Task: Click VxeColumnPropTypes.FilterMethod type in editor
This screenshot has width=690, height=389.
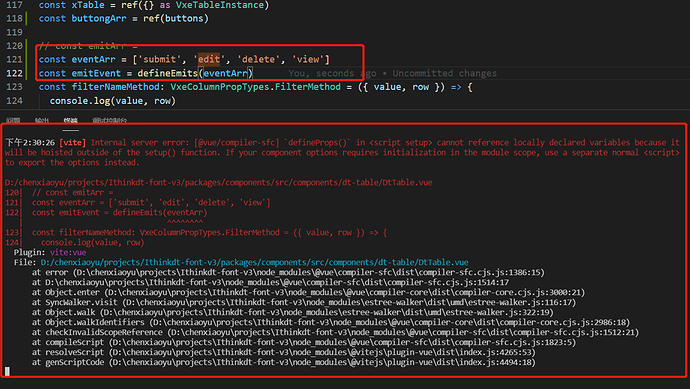Action: (256, 87)
